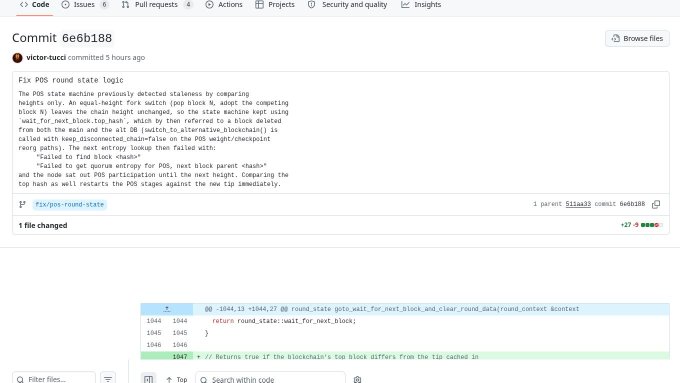The width and height of the screenshot is (680, 383).
Task: Switch to the Pull requests tab
Action: point(157,5)
